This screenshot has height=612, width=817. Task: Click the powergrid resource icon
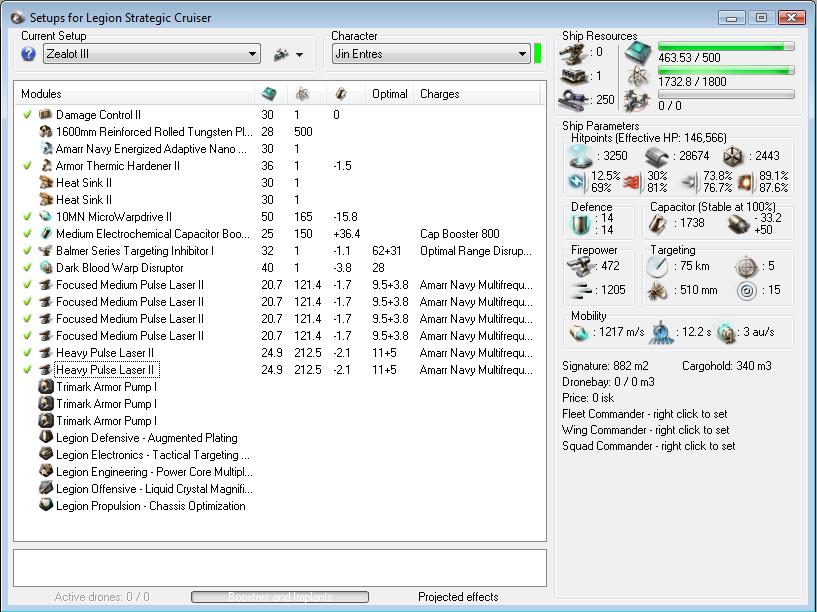637,76
